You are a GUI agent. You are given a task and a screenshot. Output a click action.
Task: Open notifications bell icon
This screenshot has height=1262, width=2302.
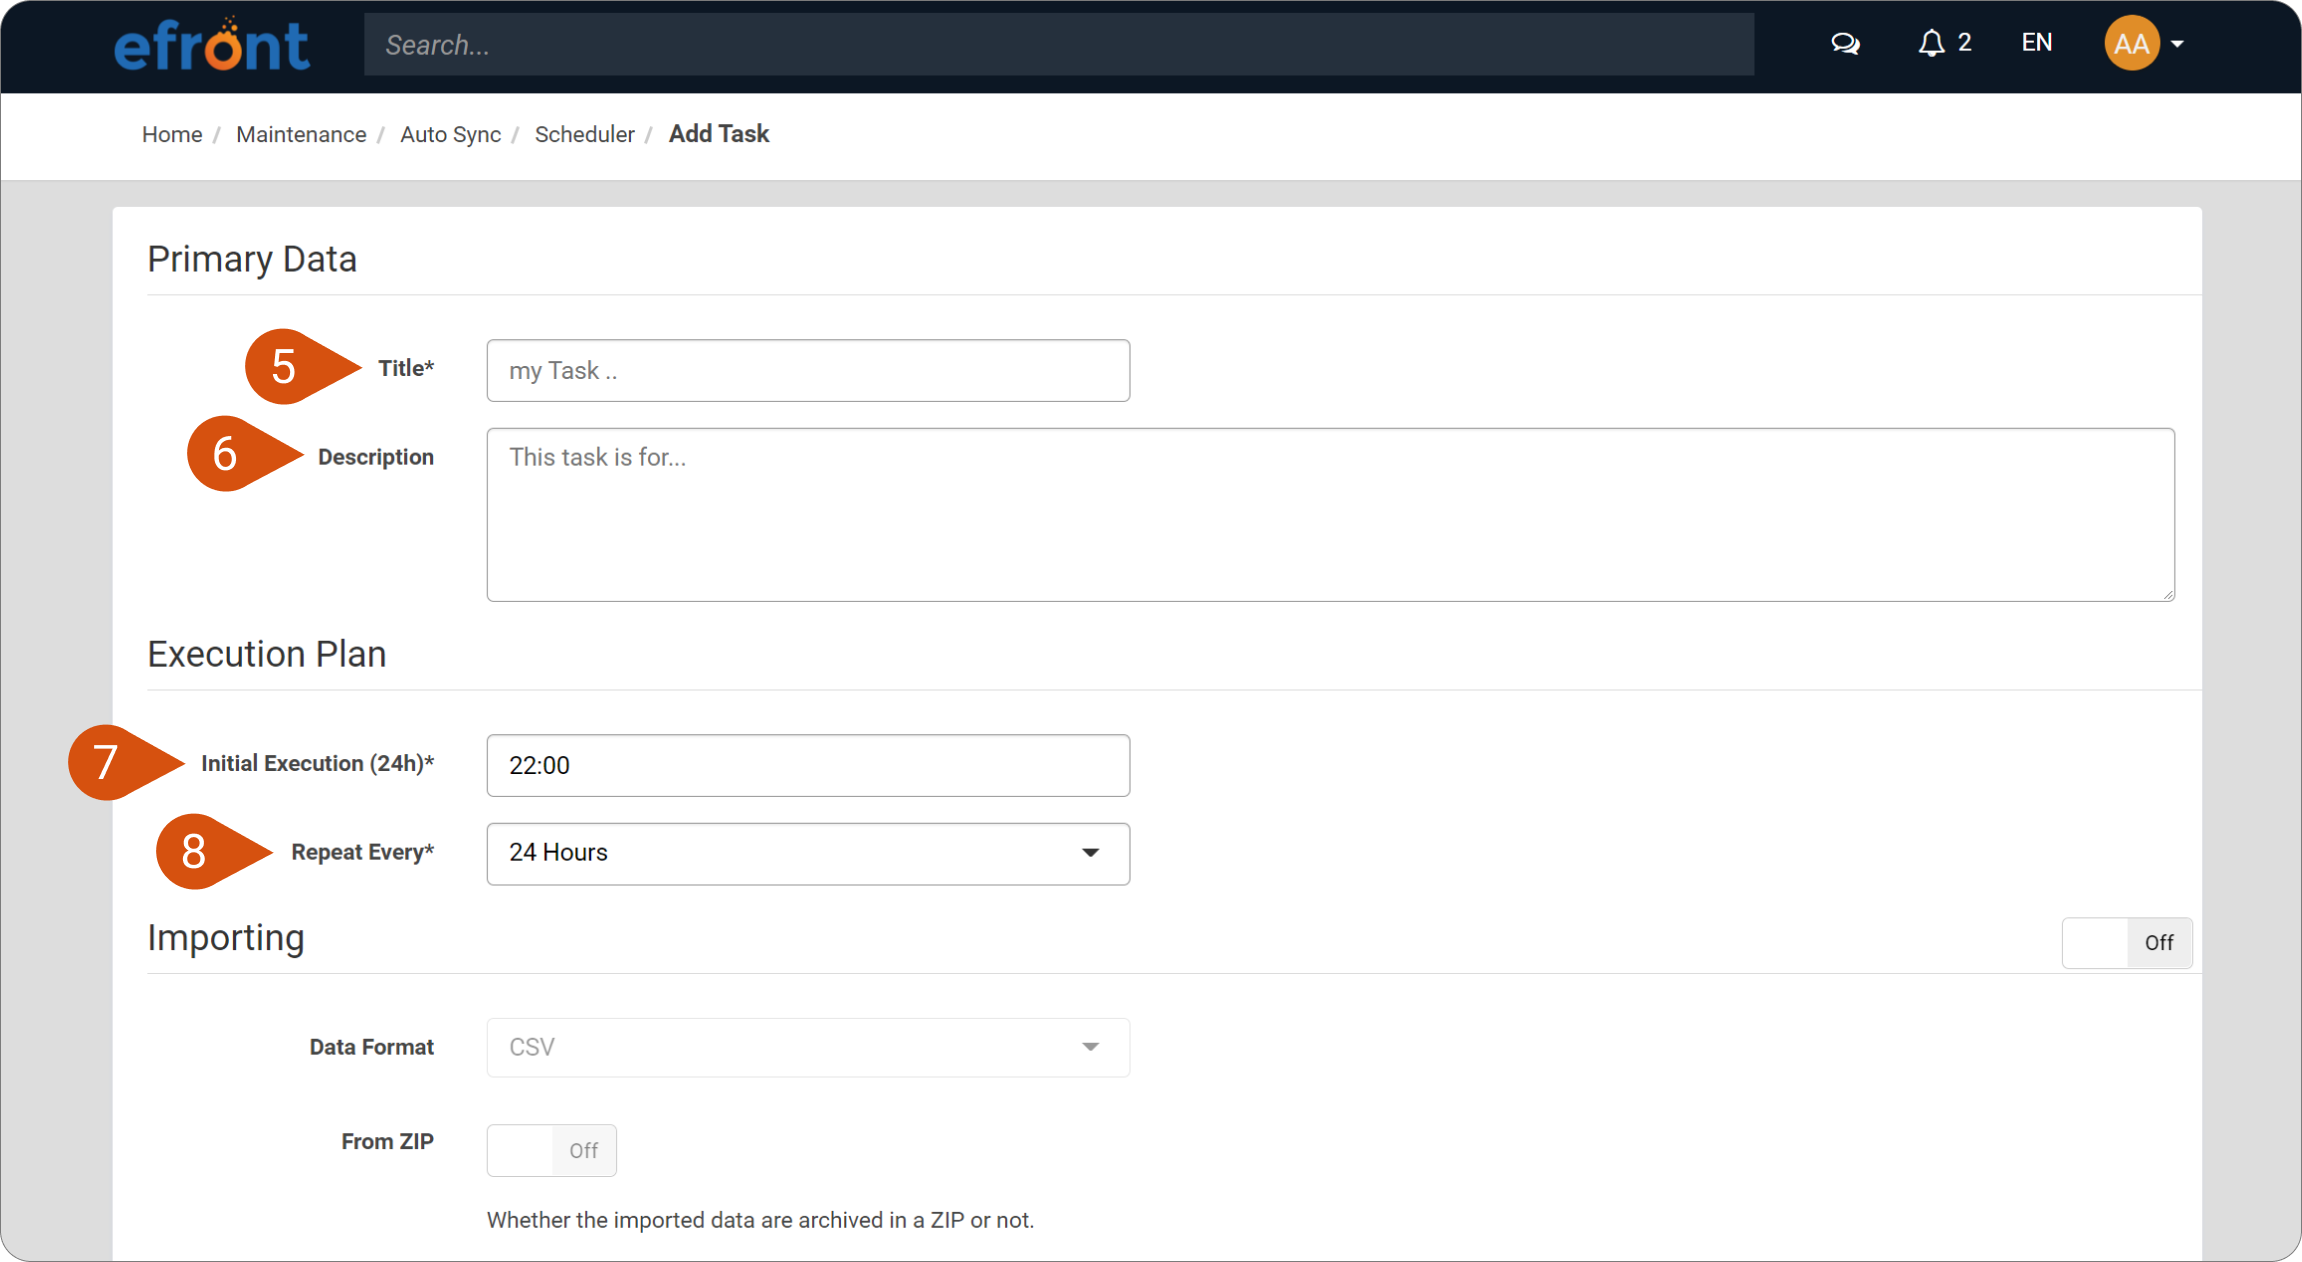[1931, 43]
